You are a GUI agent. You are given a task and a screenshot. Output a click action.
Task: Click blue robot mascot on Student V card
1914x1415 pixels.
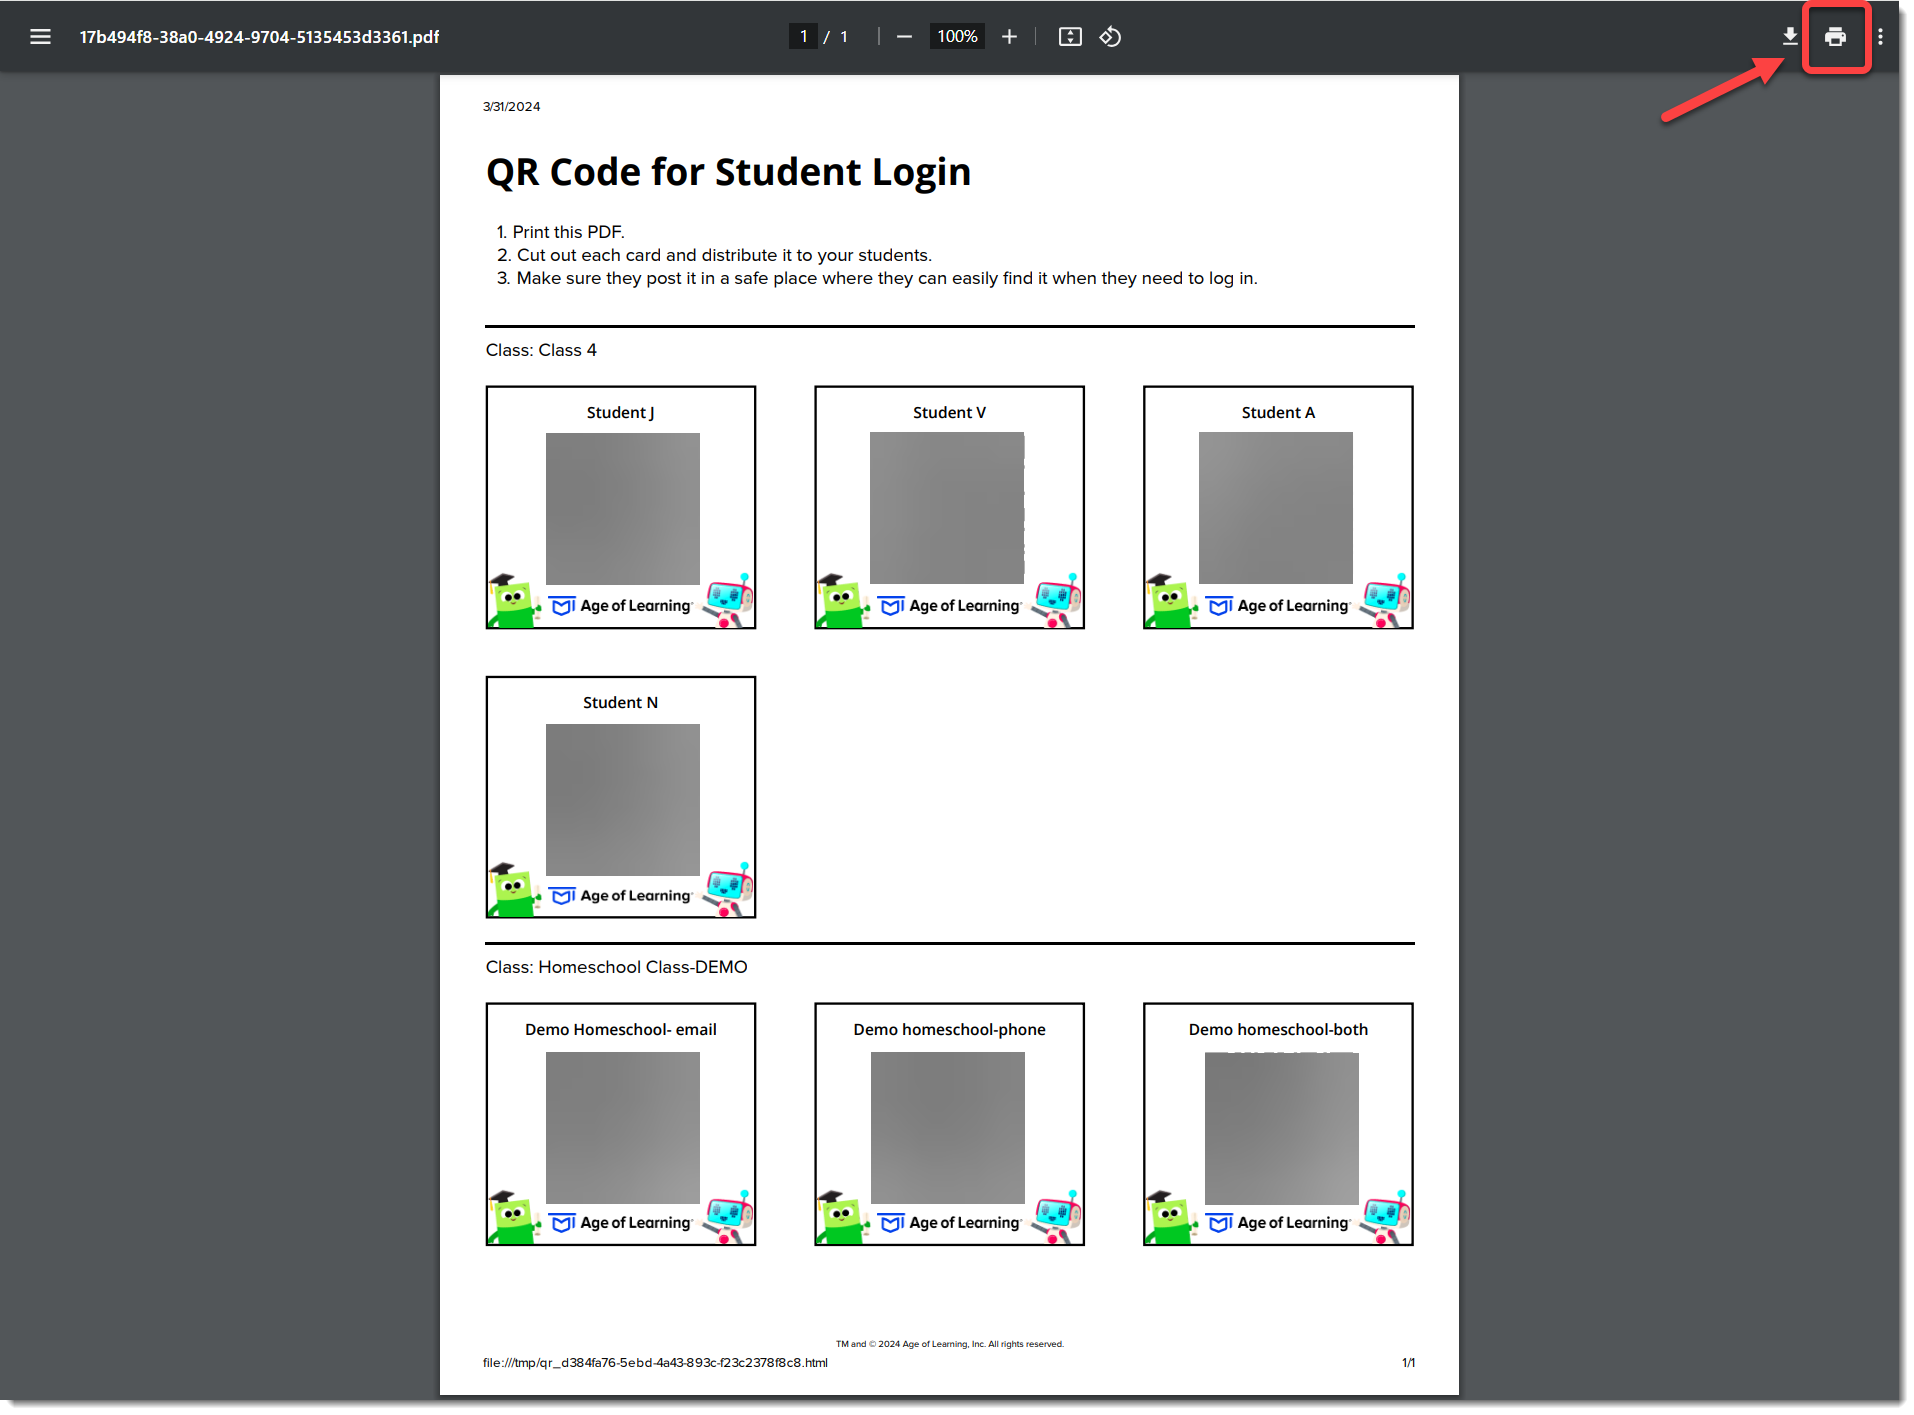1057,601
